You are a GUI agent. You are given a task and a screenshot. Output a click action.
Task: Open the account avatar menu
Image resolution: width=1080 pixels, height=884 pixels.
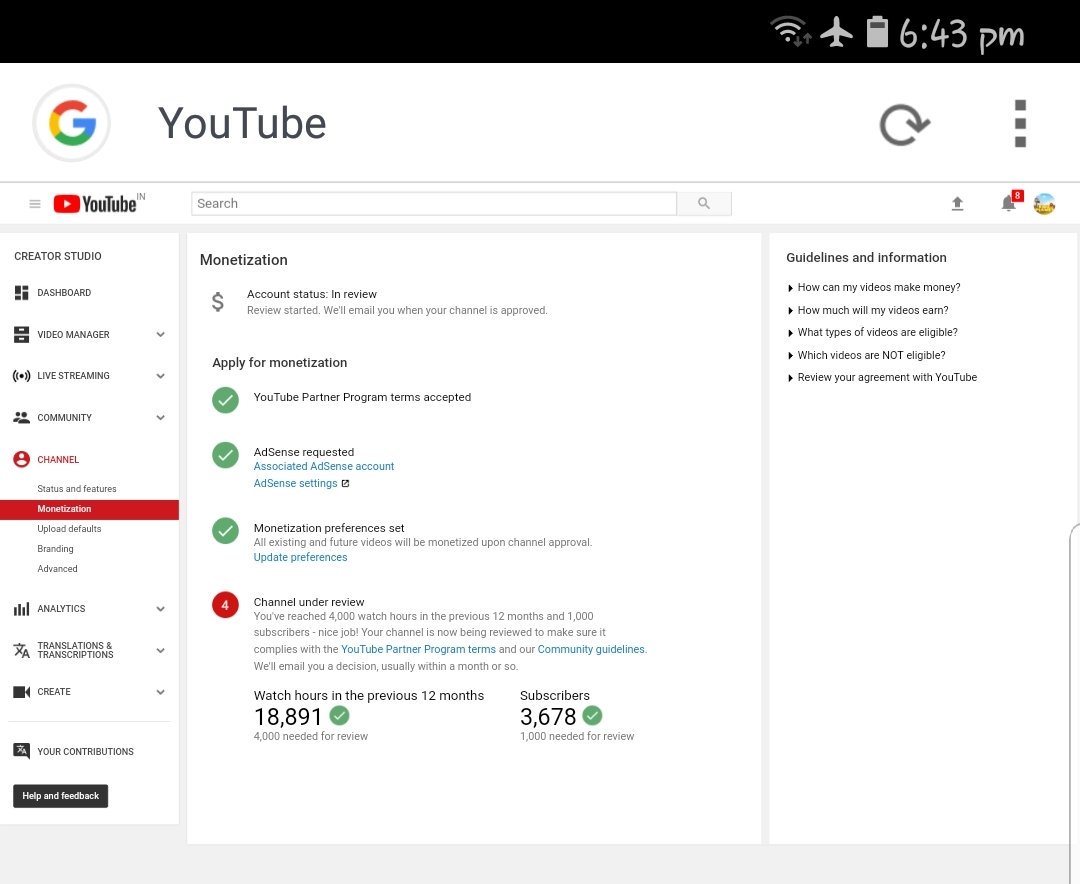click(1044, 203)
